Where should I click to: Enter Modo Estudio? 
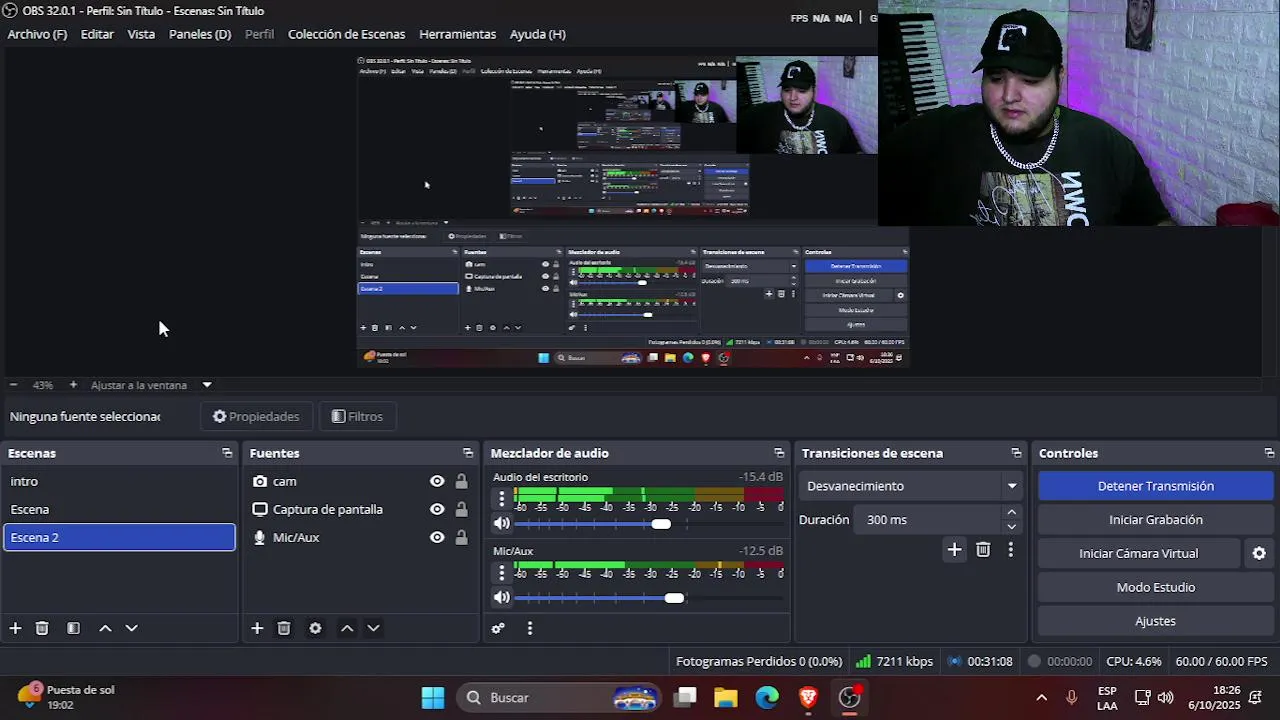click(x=1155, y=587)
